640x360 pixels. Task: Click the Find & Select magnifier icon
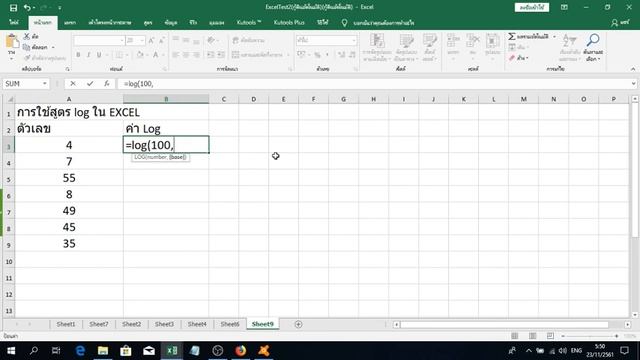click(x=593, y=40)
